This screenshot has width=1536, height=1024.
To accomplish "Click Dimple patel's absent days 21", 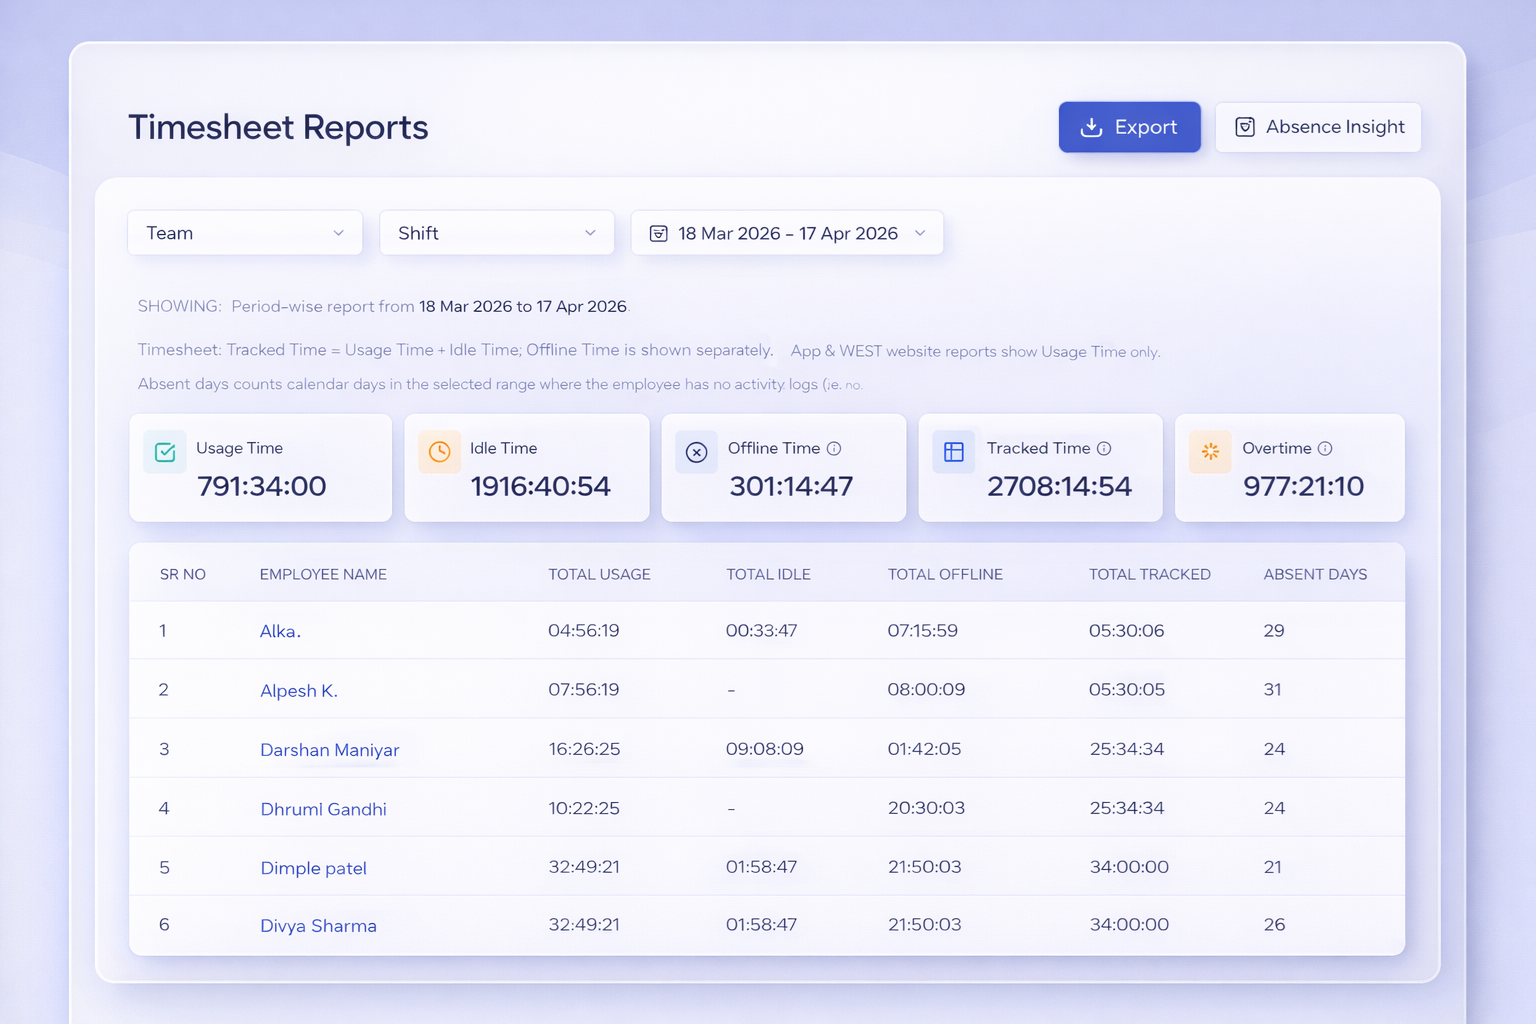I will click(1273, 867).
